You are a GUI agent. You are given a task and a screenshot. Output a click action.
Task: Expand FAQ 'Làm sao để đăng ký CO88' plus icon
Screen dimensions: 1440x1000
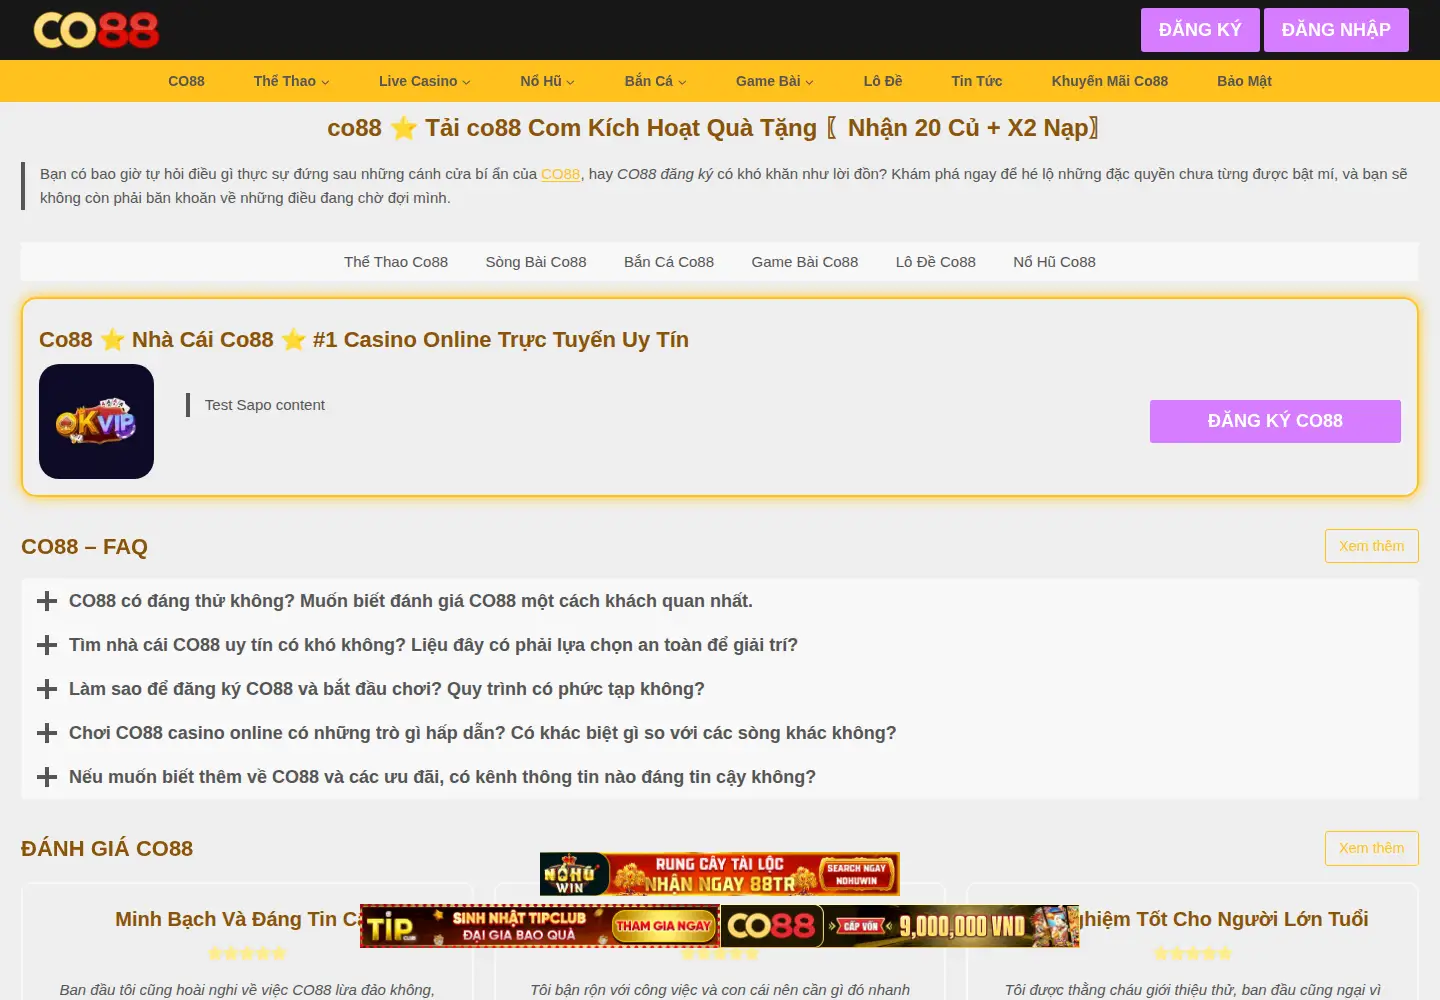click(x=47, y=689)
